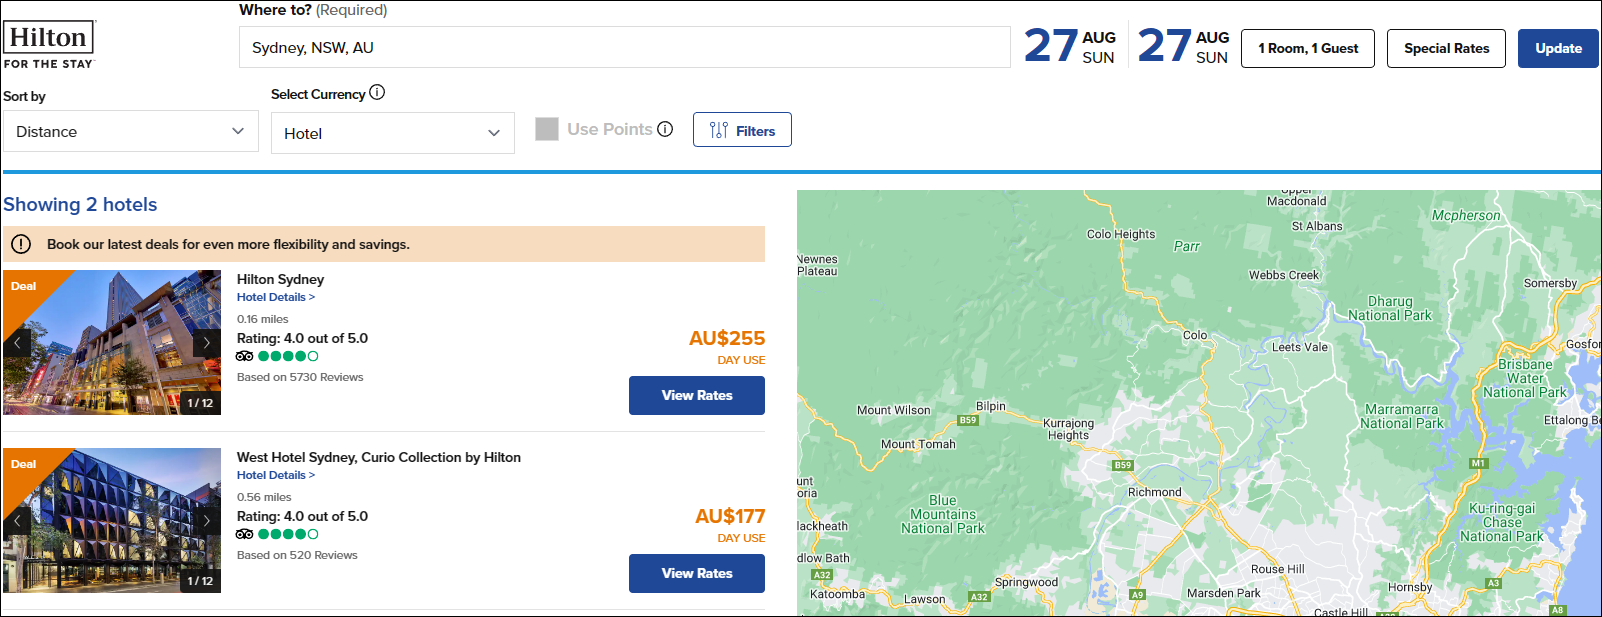Open the Hotel currency dropdown
Screen dimensions: 1602x617
click(393, 133)
